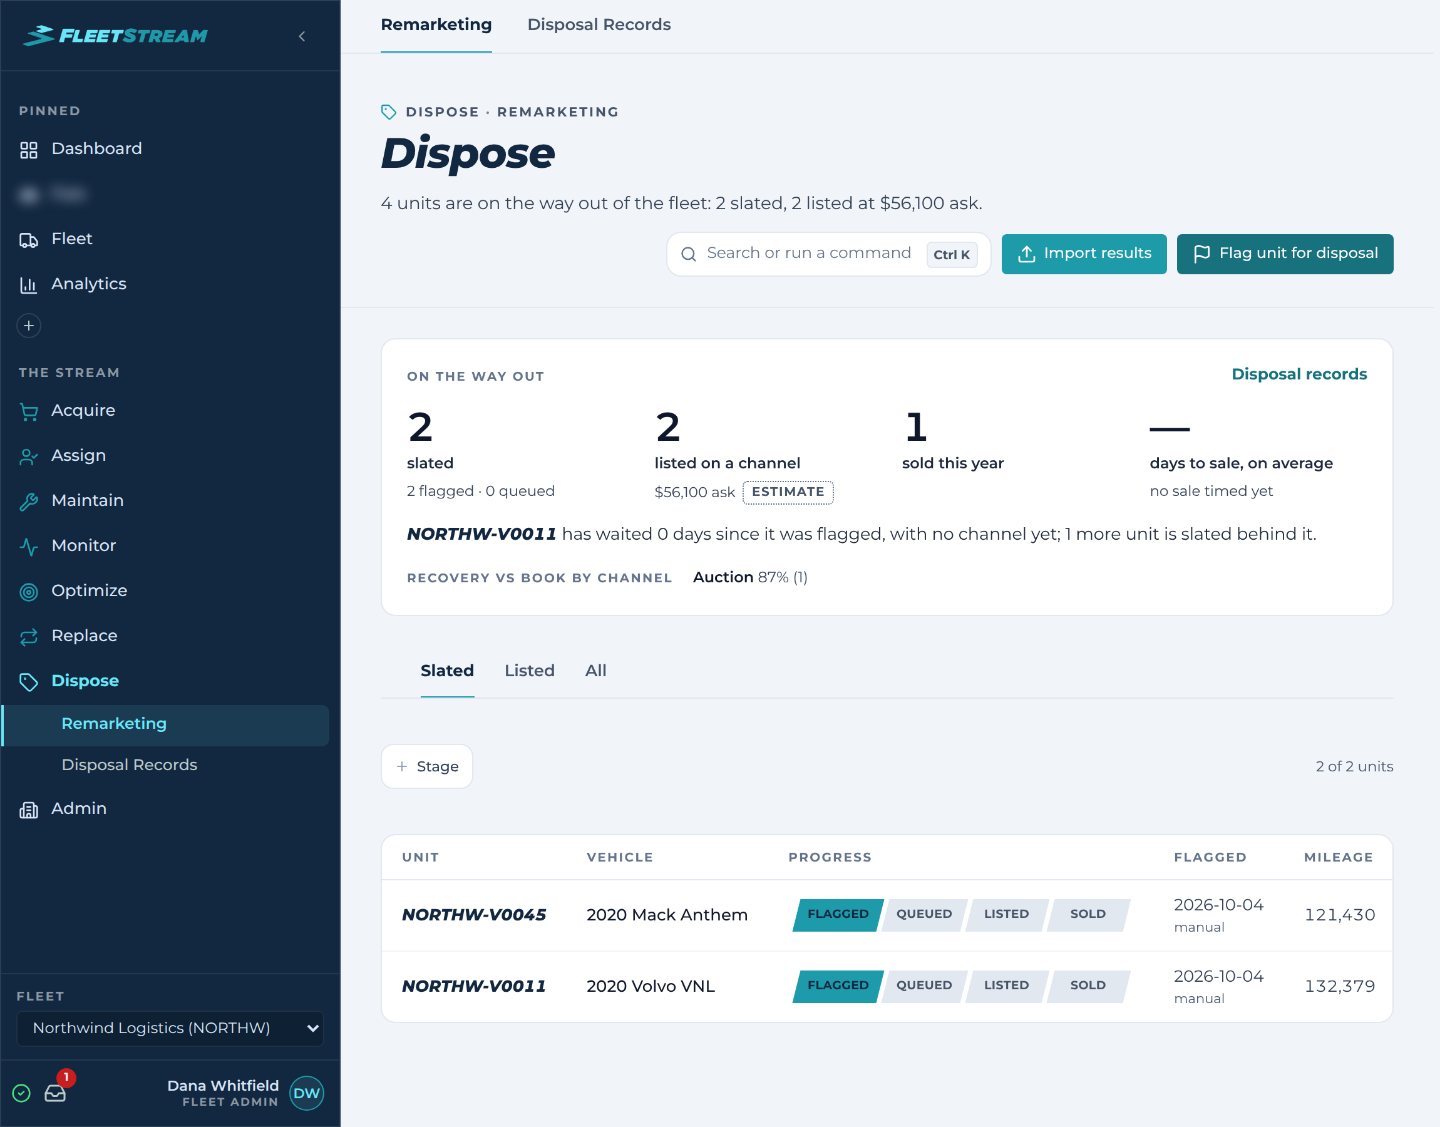1440x1127 pixels.
Task: Click mileage value 132,379
Action: (x=1340, y=987)
